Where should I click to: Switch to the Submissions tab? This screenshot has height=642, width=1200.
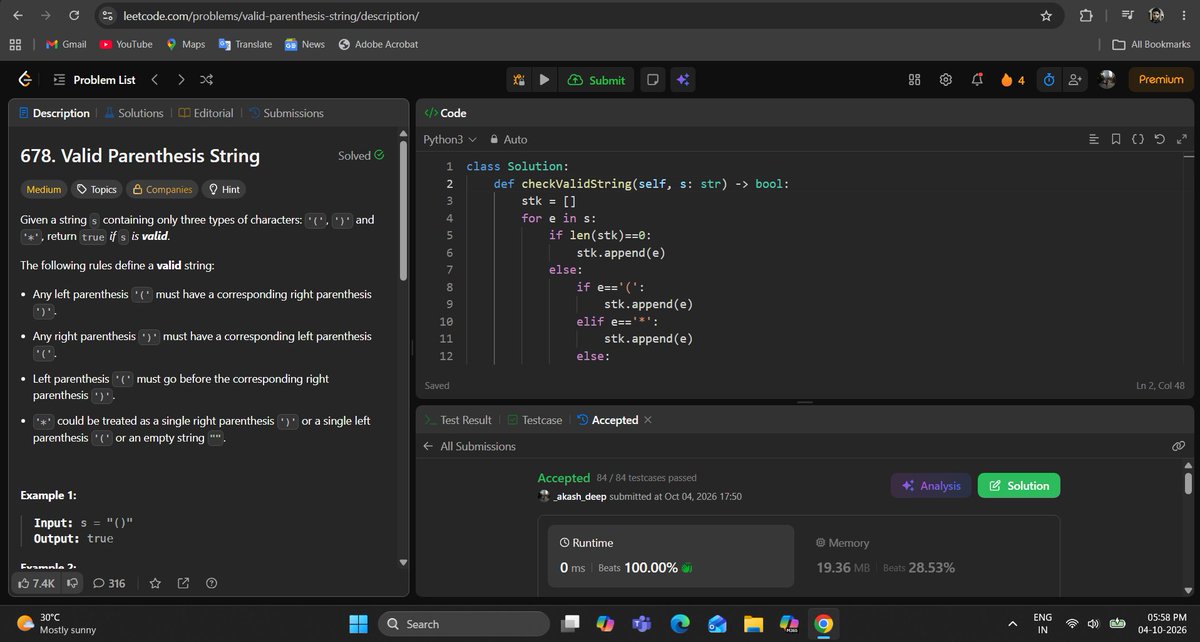[x=286, y=113]
